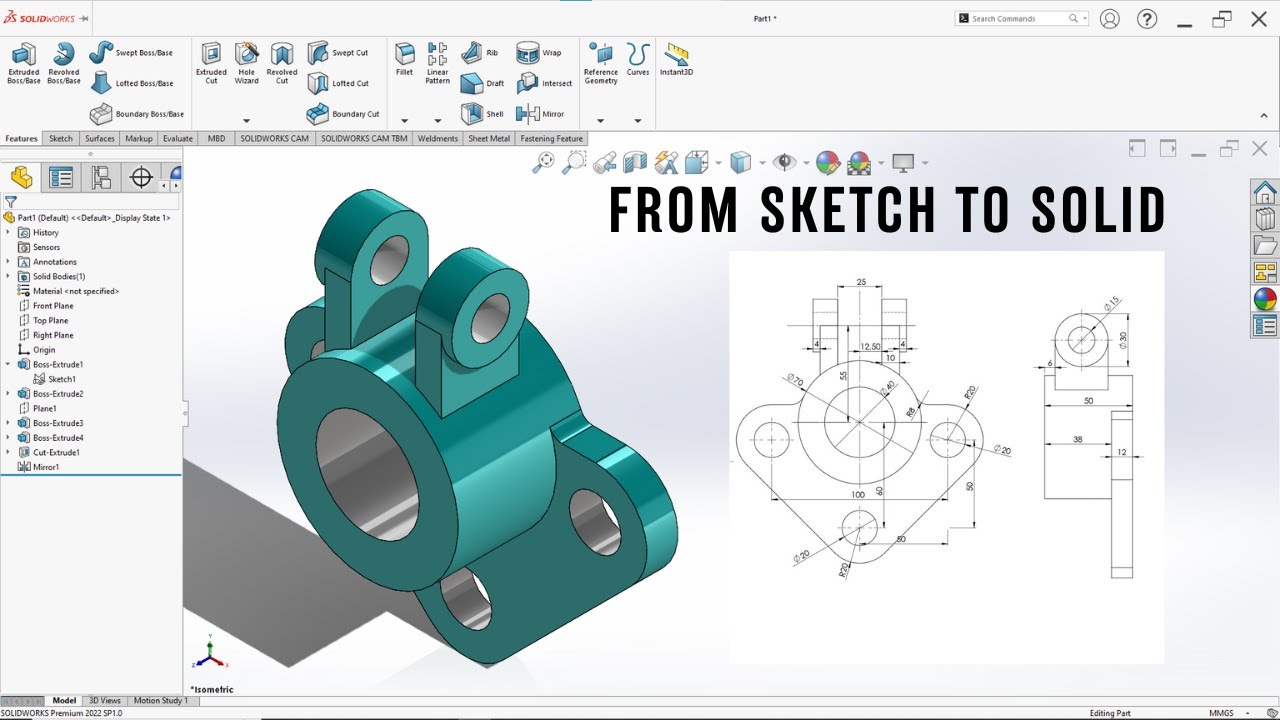Open the Reference Geometry dropdown arrow
The height and width of the screenshot is (720, 1280).
601,121
